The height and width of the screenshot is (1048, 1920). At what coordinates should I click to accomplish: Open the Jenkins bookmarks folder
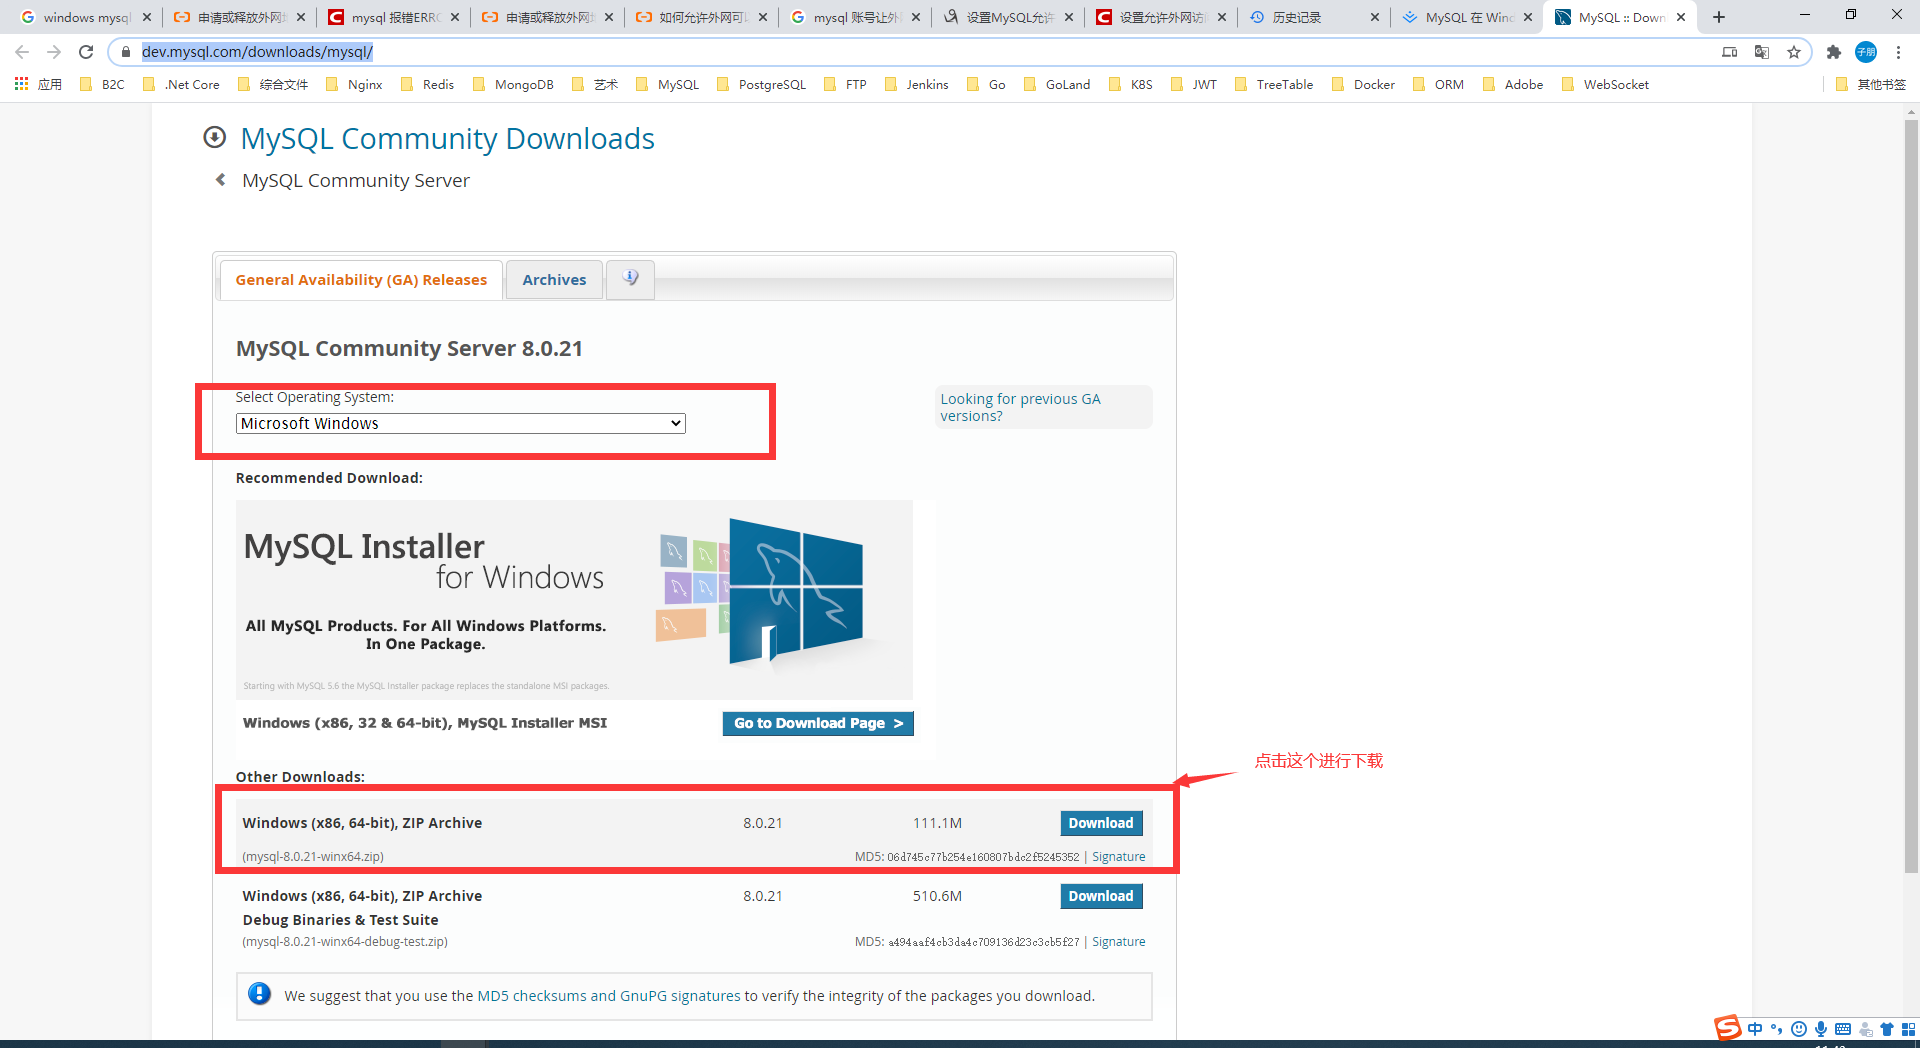(x=917, y=84)
